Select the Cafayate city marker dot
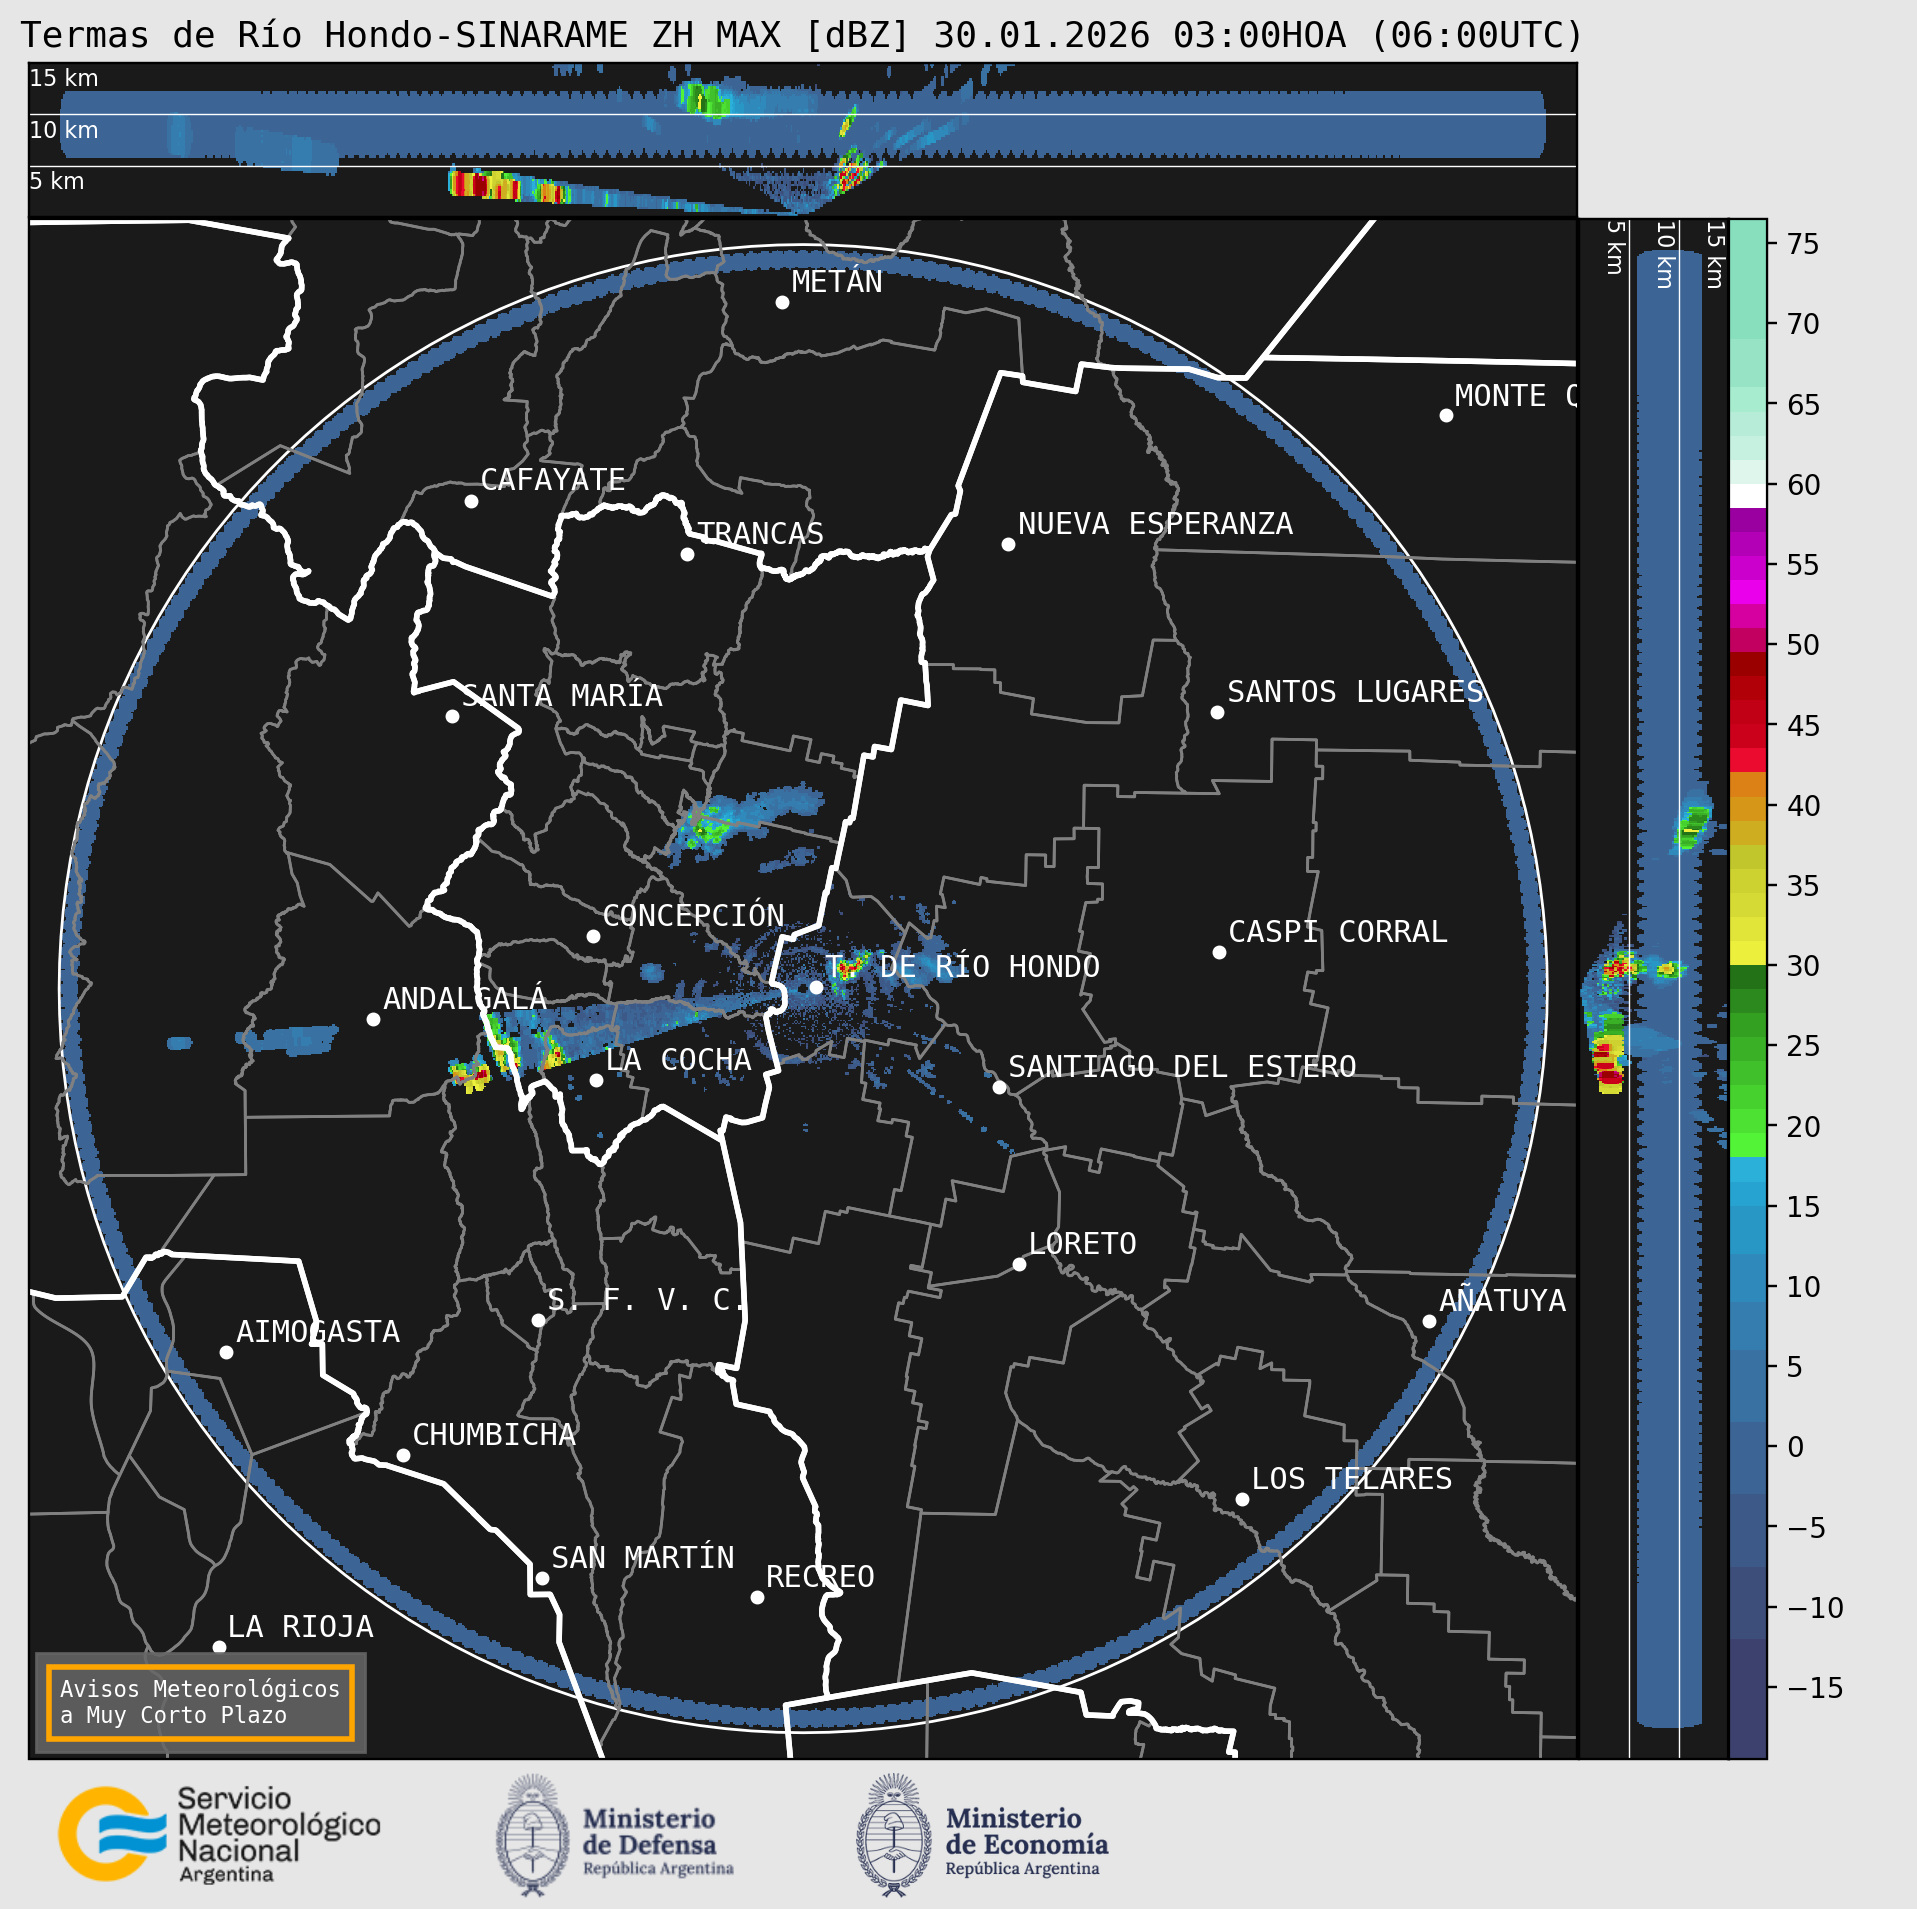Image resolution: width=1917 pixels, height=1909 pixels. pos(471,501)
